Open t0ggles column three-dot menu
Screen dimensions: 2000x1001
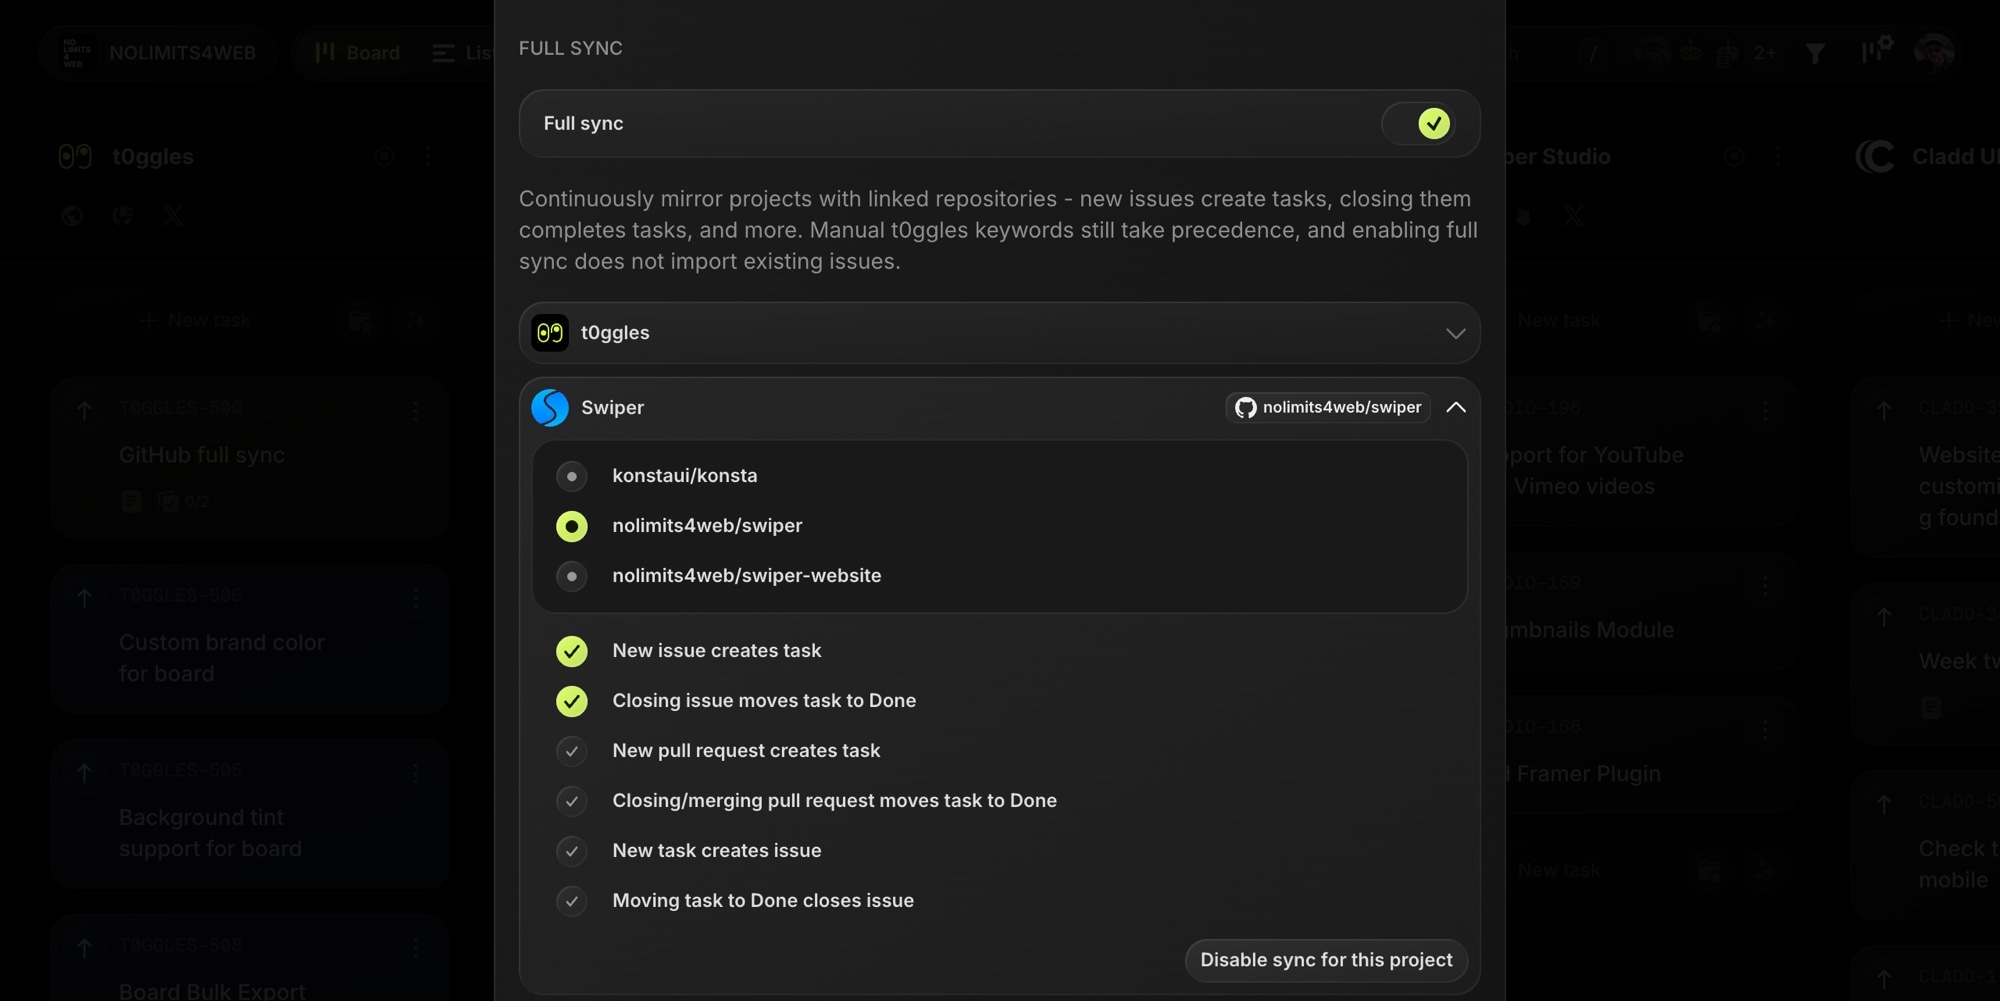point(428,157)
